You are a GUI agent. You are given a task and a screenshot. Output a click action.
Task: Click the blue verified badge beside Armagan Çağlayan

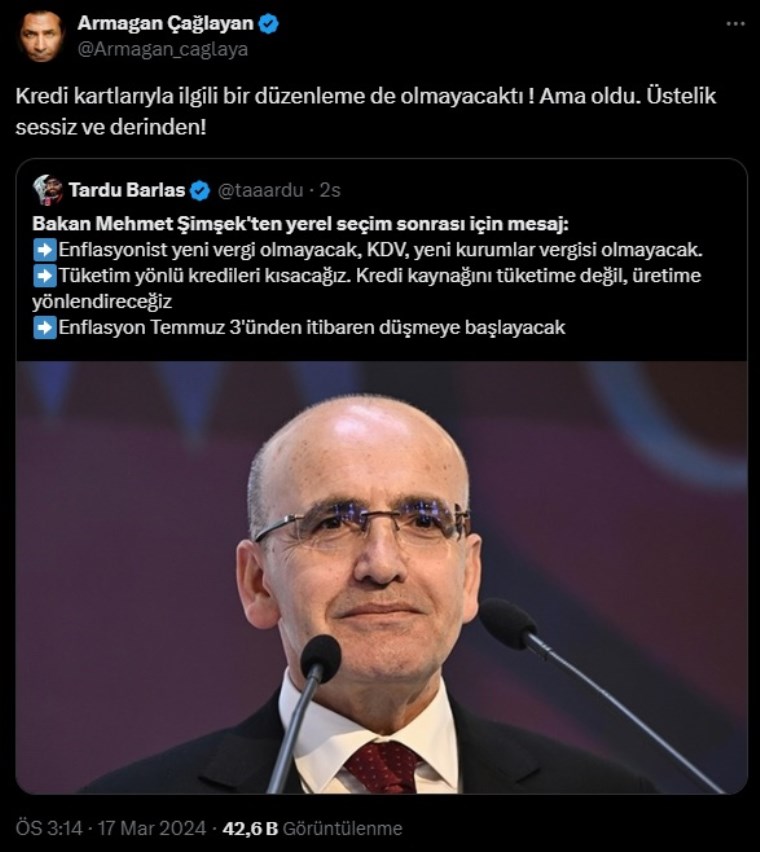tap(268, 23)
